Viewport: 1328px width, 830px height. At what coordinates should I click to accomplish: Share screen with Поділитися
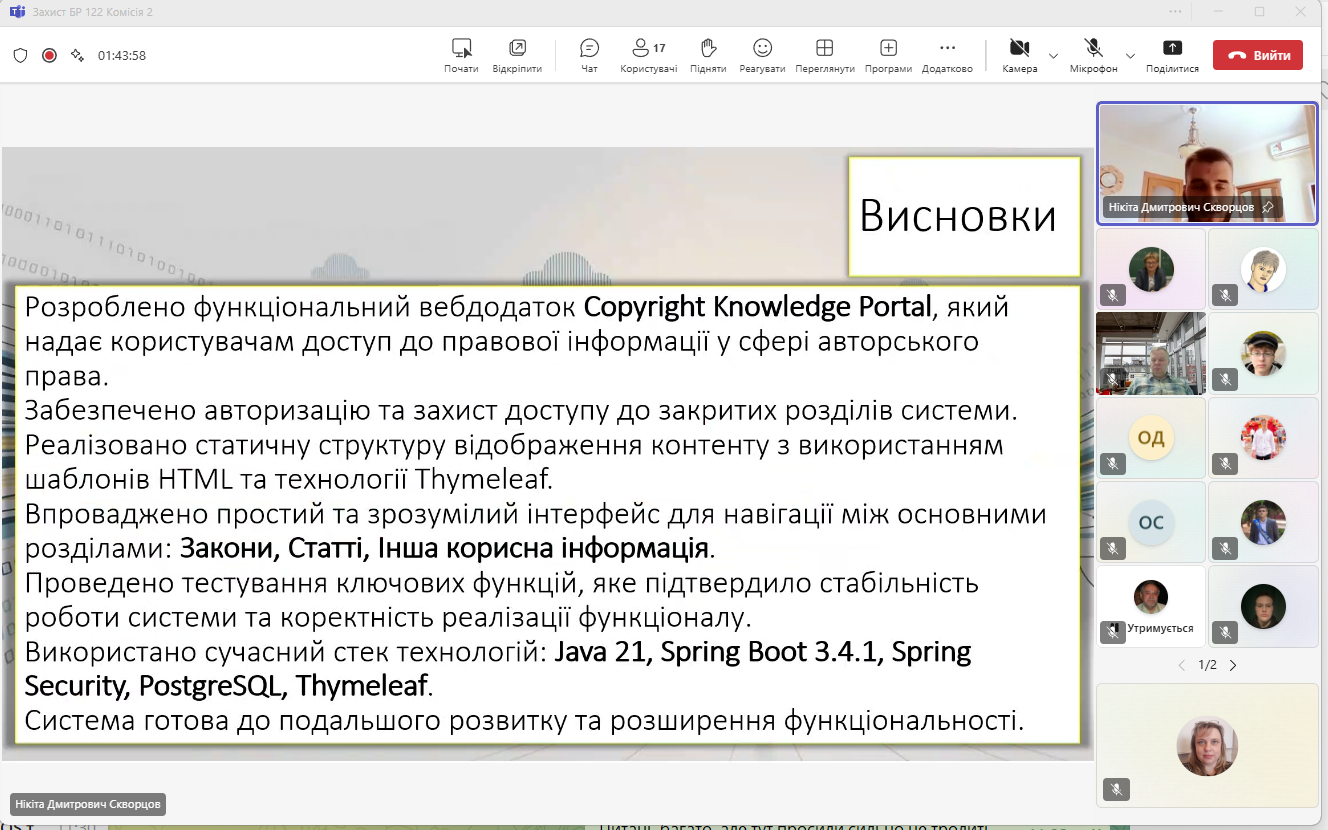point(1172,54)
